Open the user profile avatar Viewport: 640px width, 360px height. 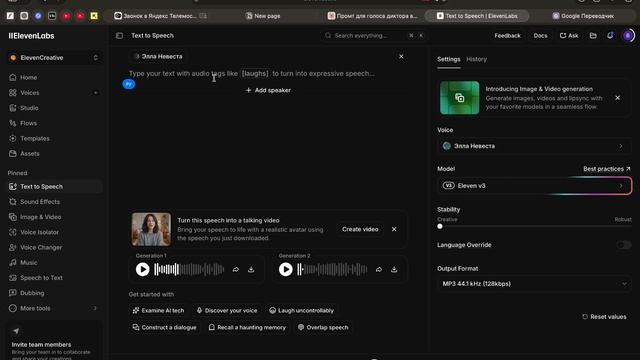point(629,36)
